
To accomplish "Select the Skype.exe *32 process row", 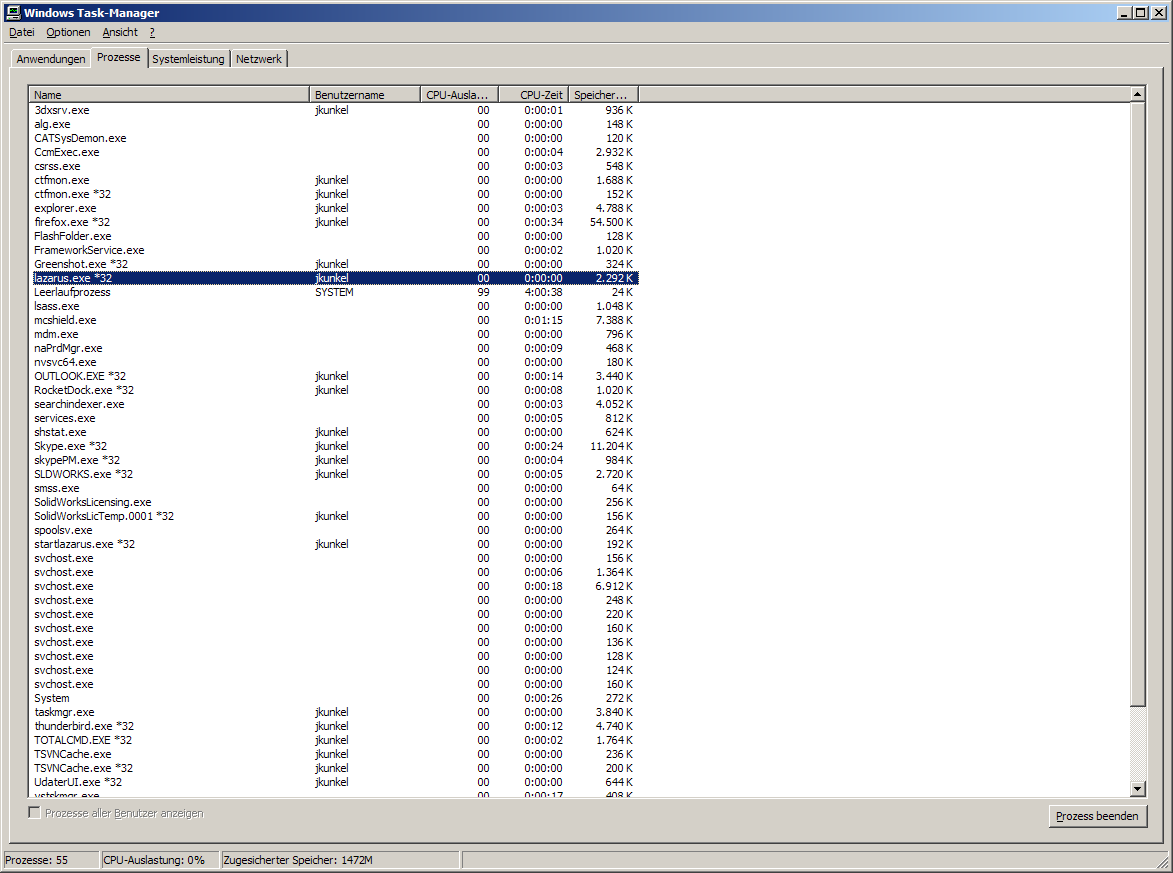I will click(x=70, y=446).
